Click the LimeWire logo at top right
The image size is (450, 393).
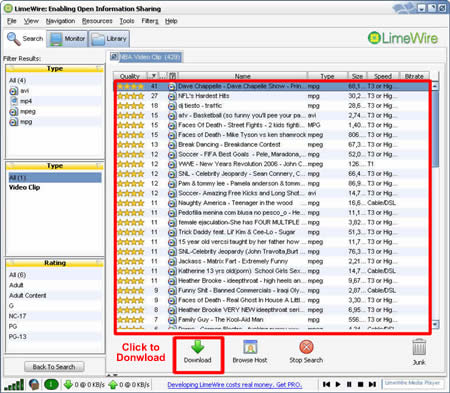(403, 38)
